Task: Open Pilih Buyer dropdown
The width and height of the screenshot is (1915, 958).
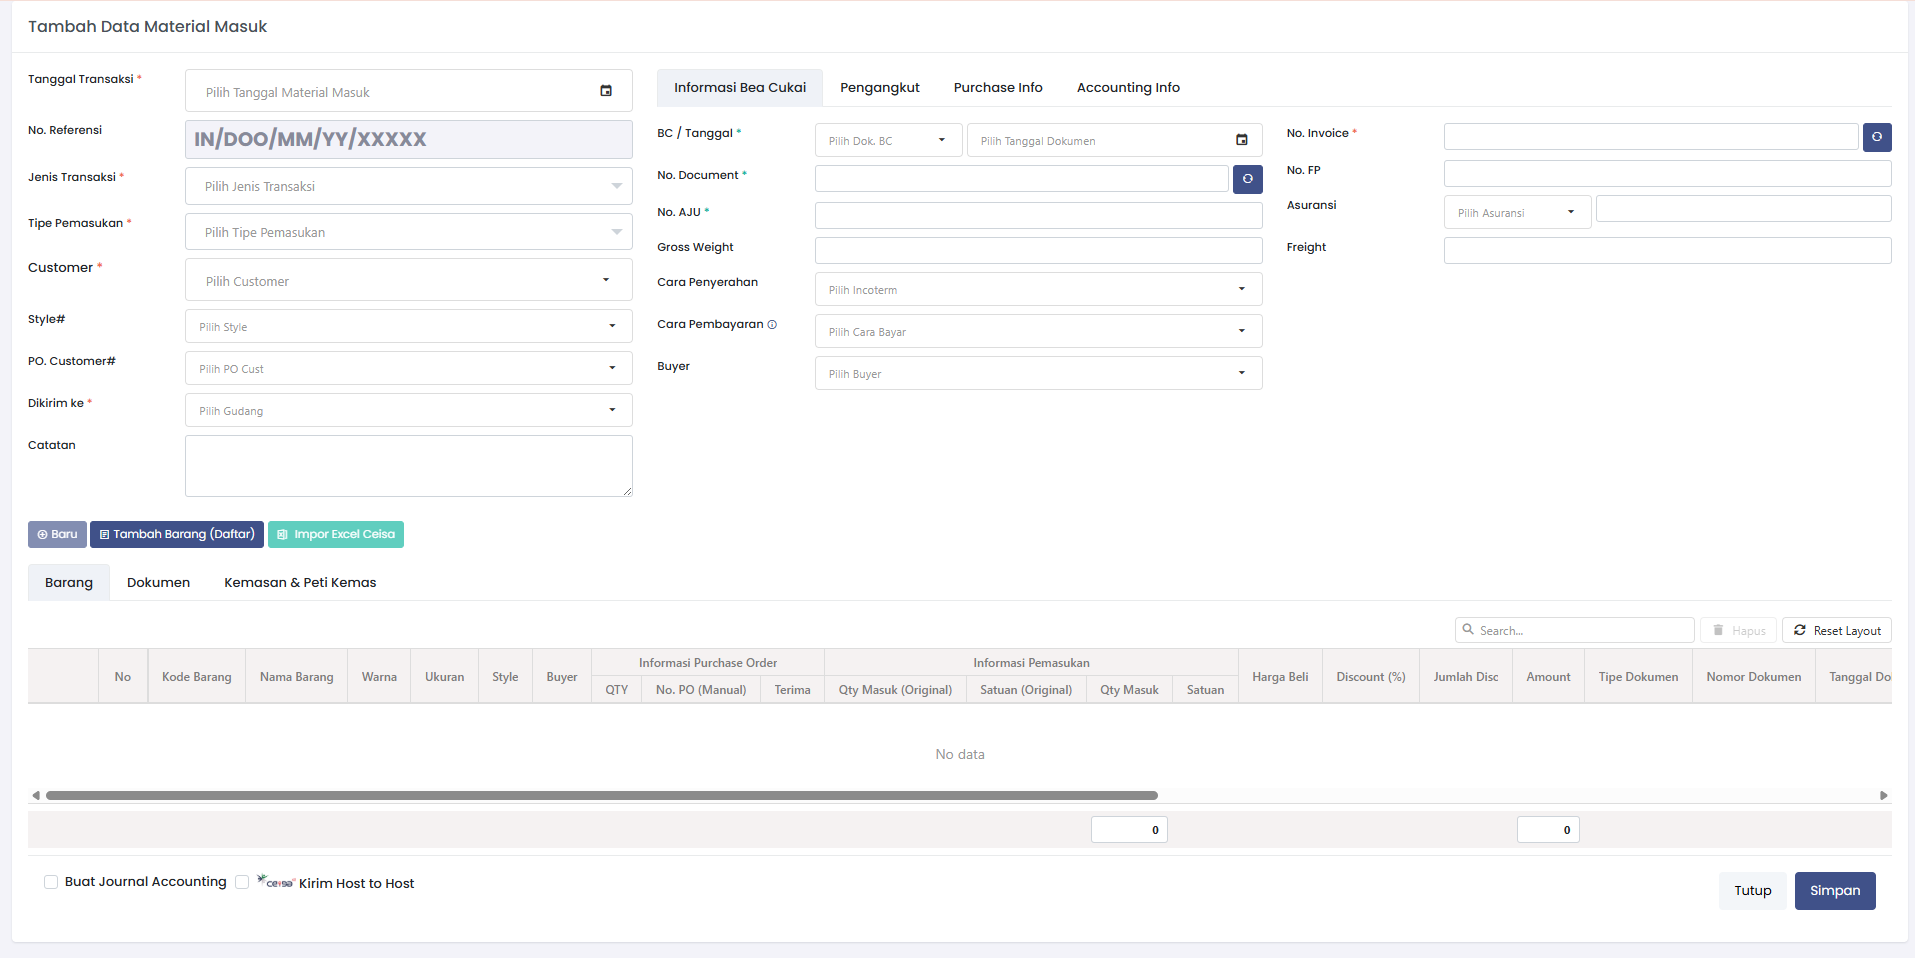Action: (1038, 373)
